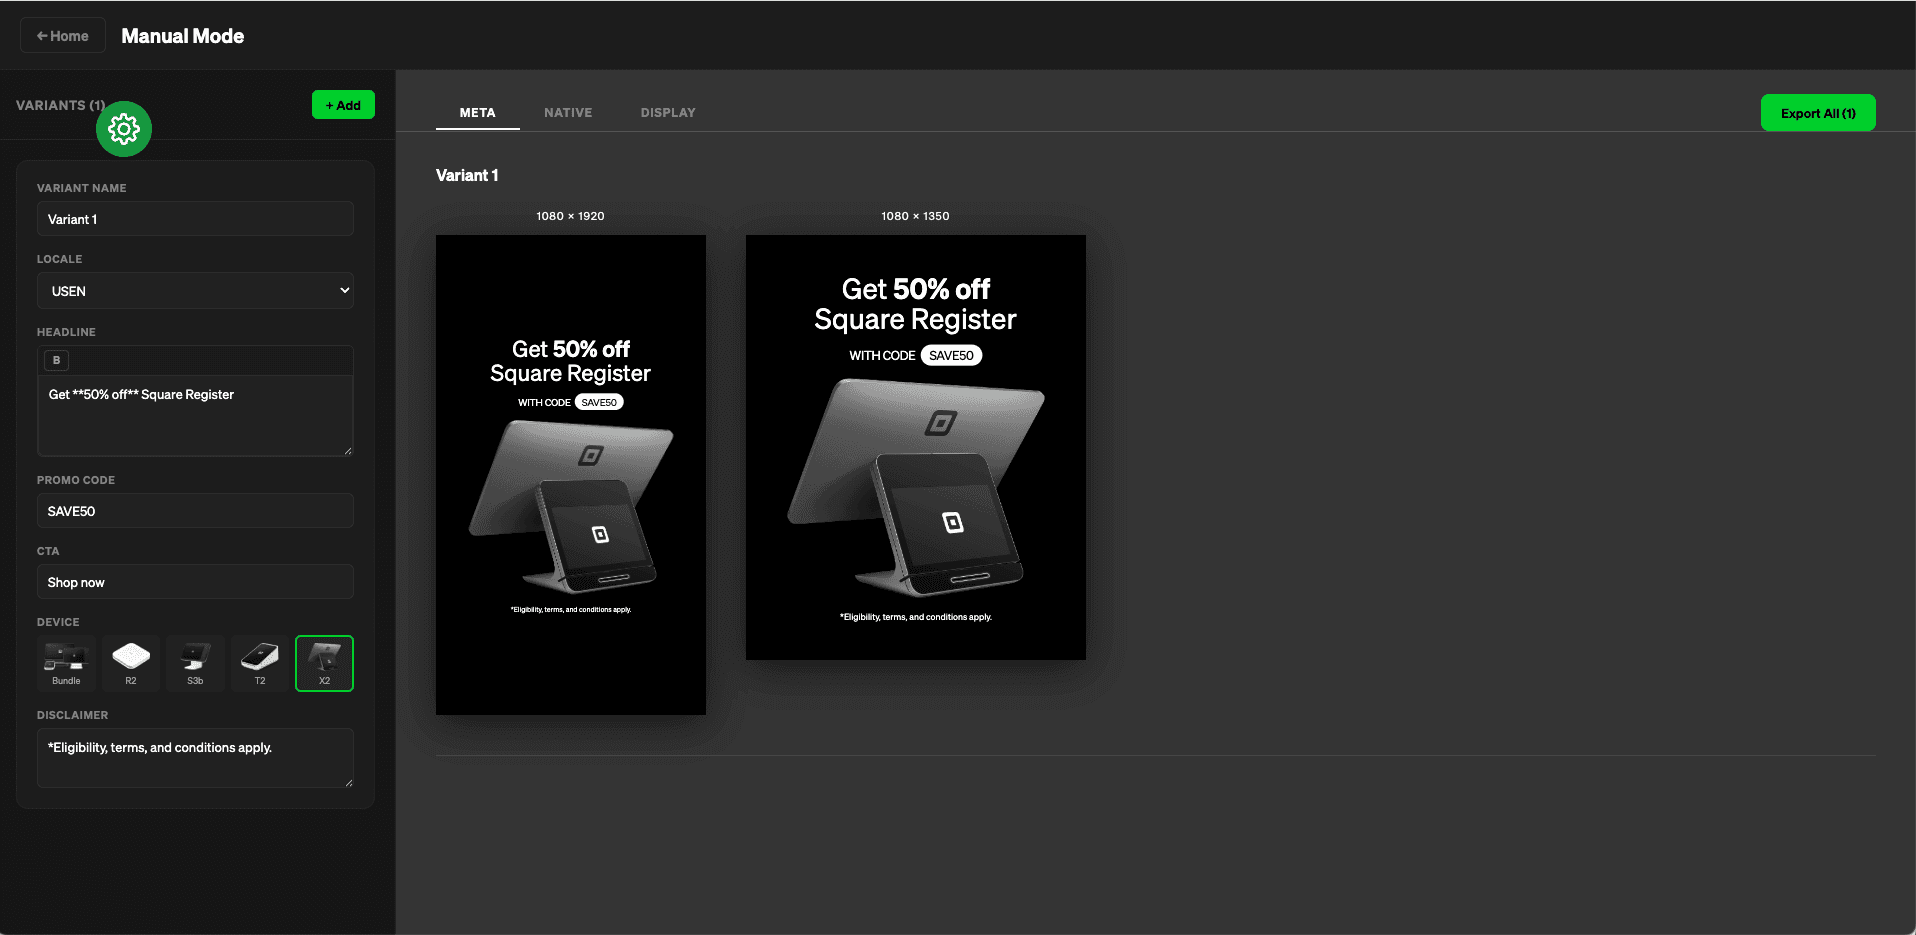1916x935 pixels.
Task: Select the R2 device thumbnail
Action: pos(131,663)
